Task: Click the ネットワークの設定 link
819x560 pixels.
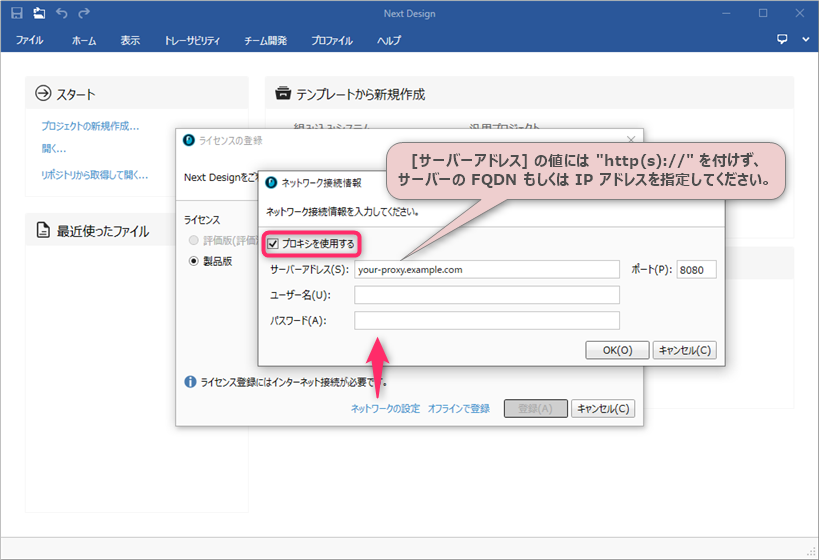Action: [385, 409]
